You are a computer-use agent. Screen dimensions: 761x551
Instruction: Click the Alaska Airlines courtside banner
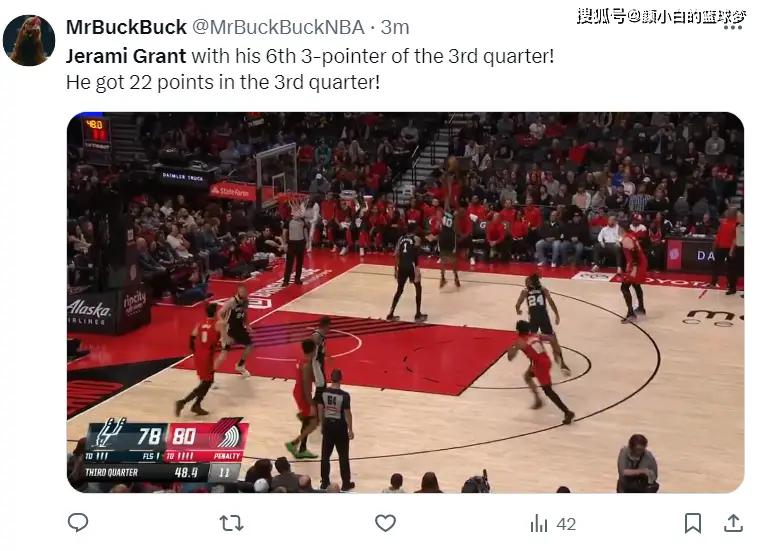point(89,312)
